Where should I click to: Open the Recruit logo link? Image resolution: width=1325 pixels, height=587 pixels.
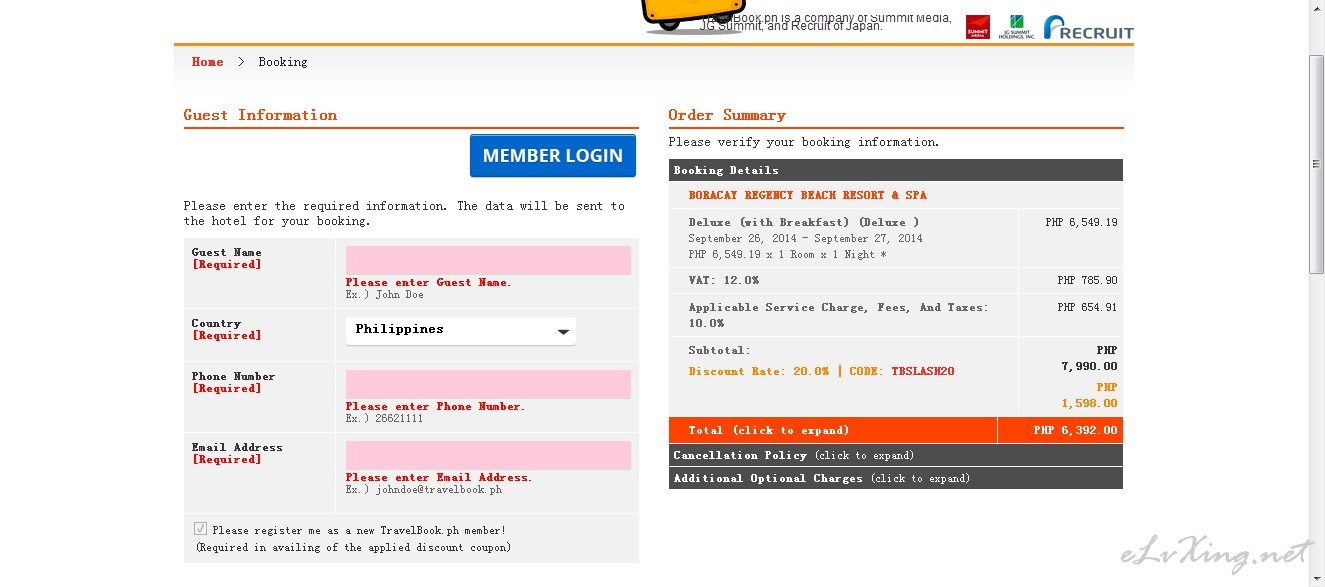[1088, 27]
